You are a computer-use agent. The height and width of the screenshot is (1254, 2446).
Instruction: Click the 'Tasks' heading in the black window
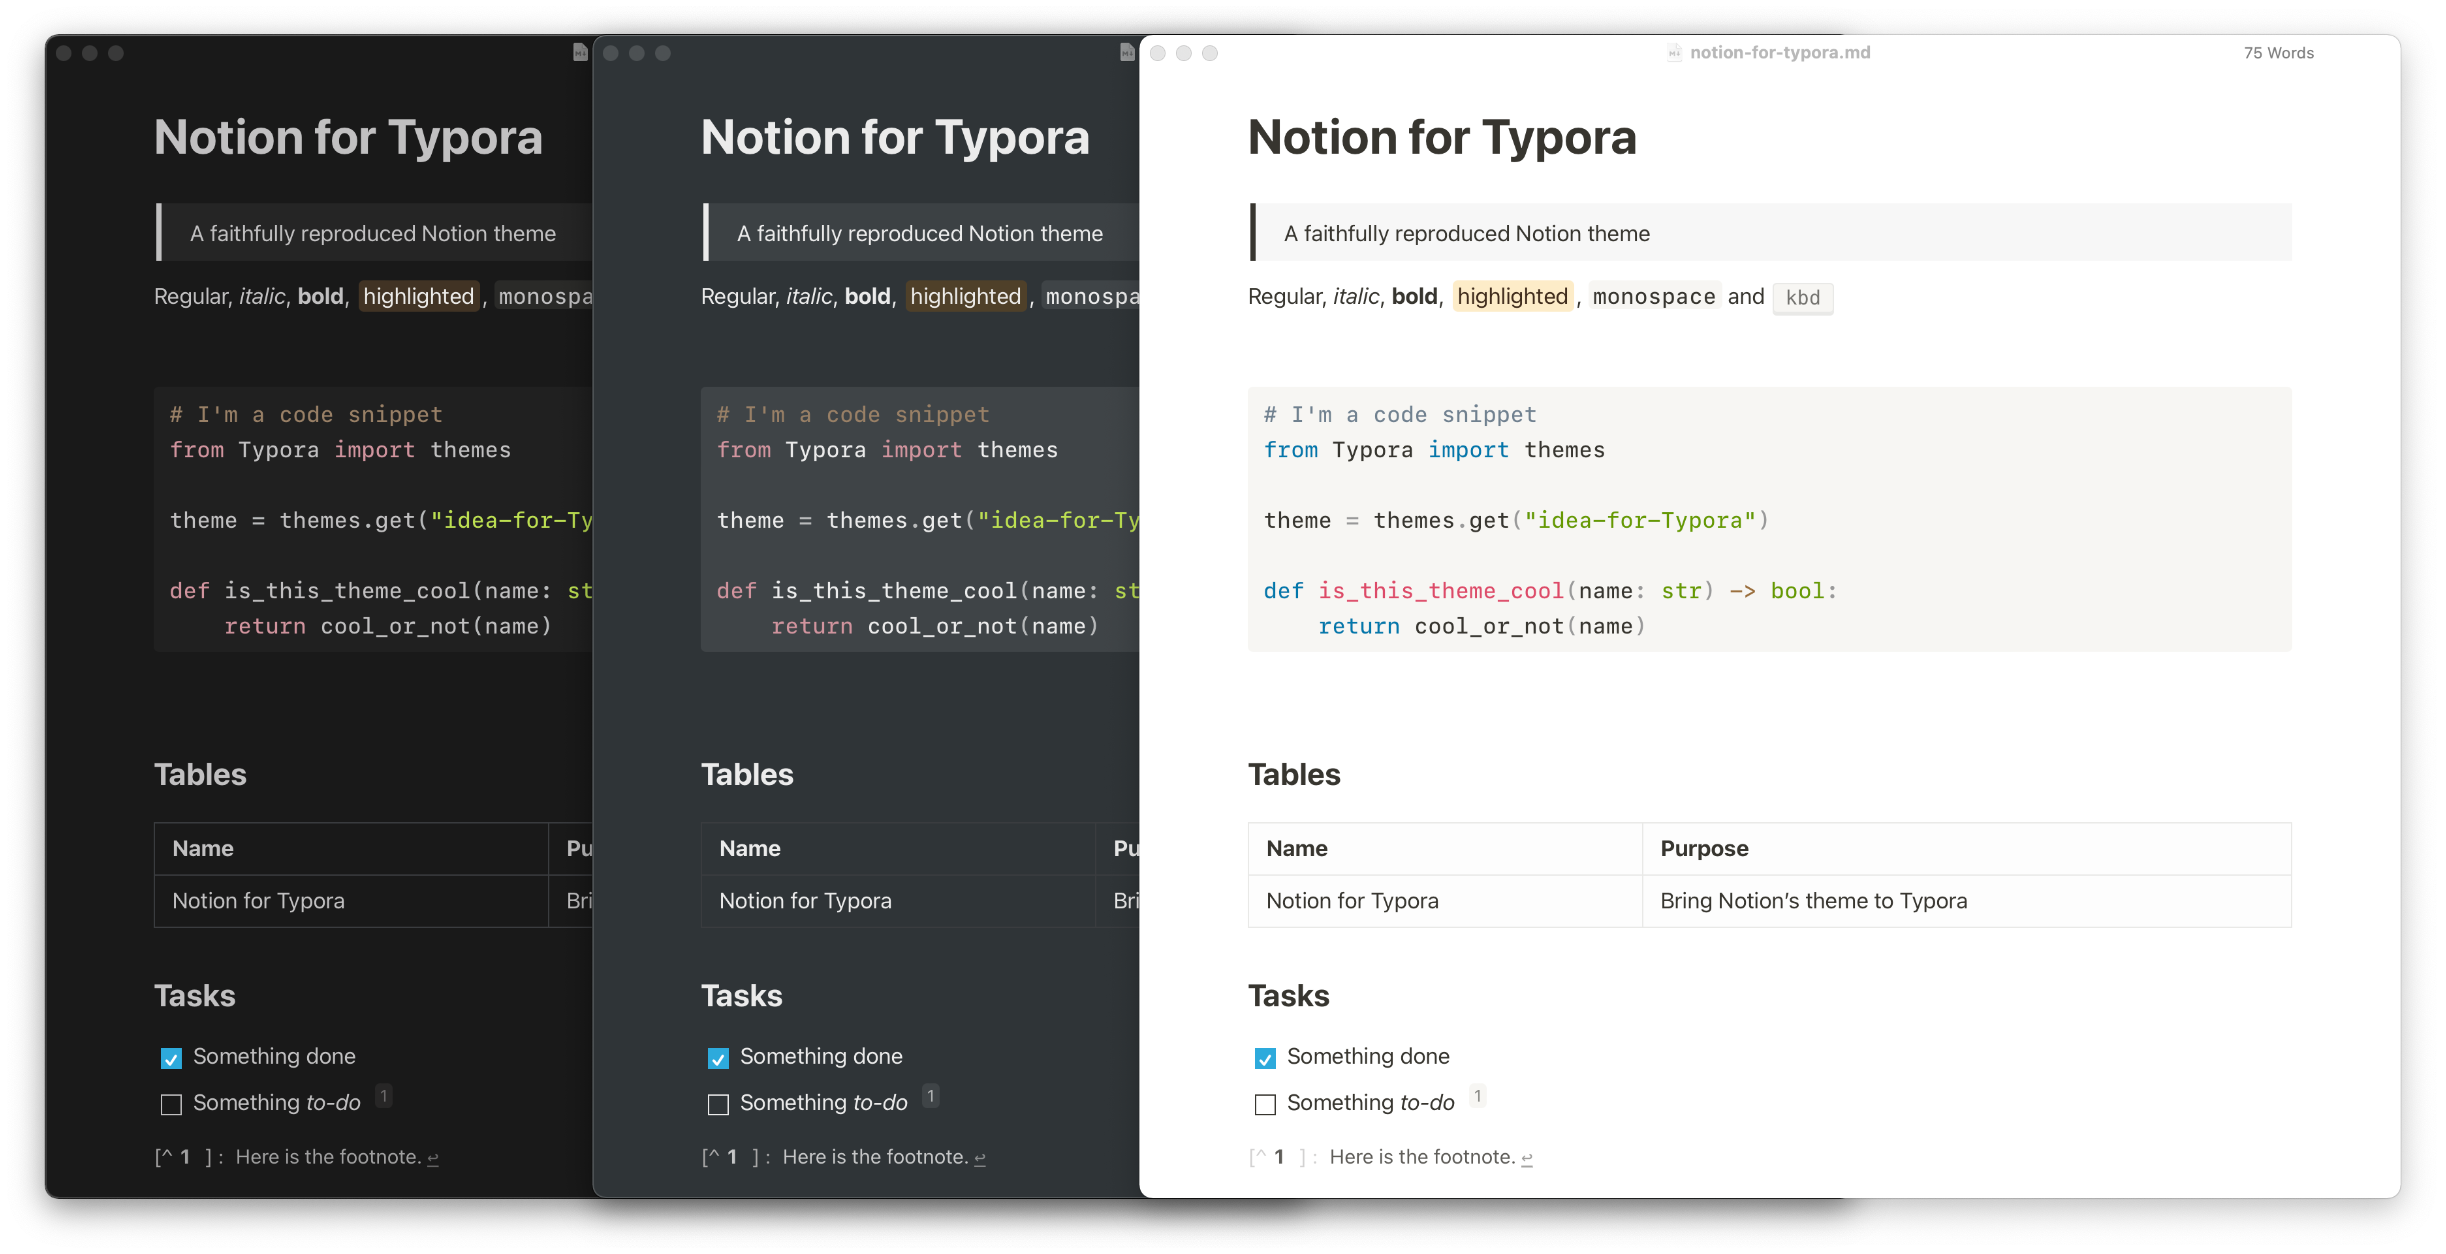(194, 996)
